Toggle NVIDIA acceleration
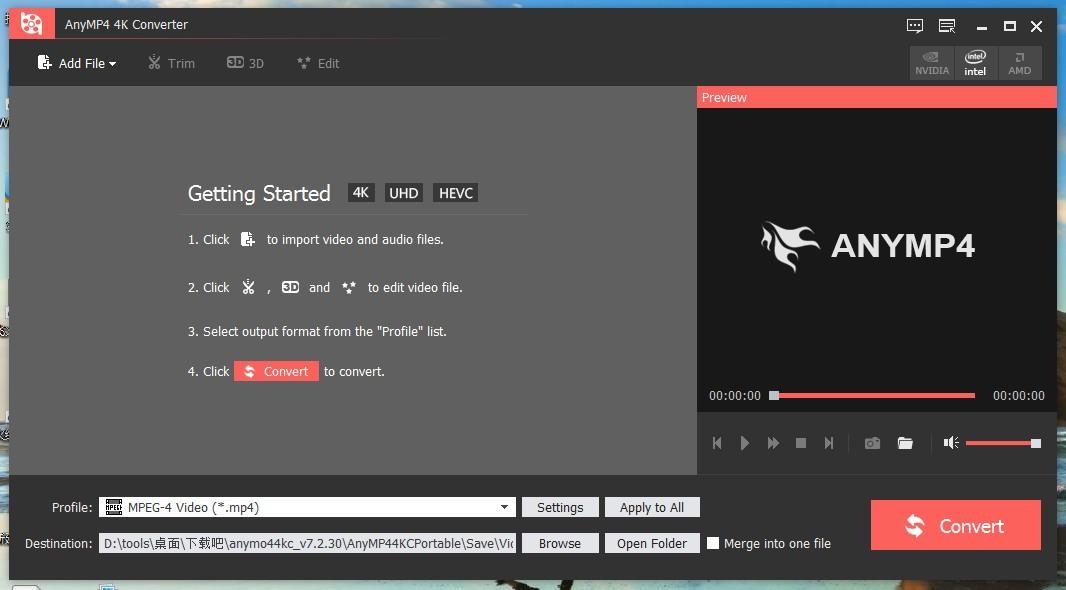This screenshot has height=590, width=1066. (931, 63)
